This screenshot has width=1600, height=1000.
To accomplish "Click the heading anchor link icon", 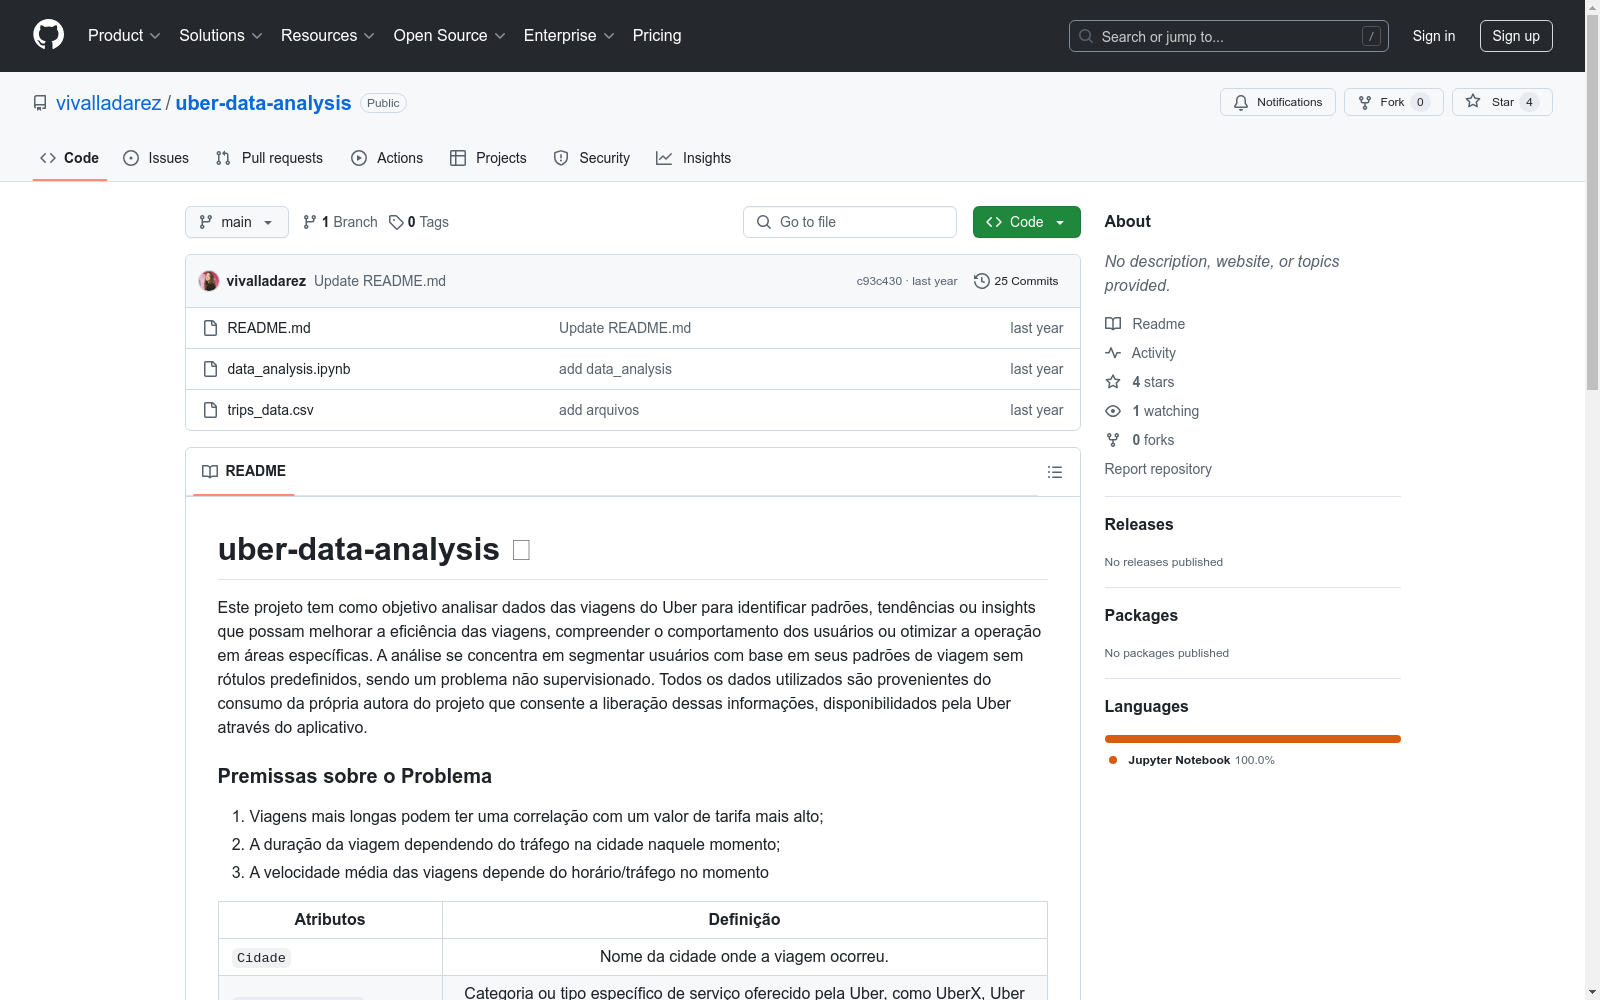I will pyautogui.click(x=521, y=550).
